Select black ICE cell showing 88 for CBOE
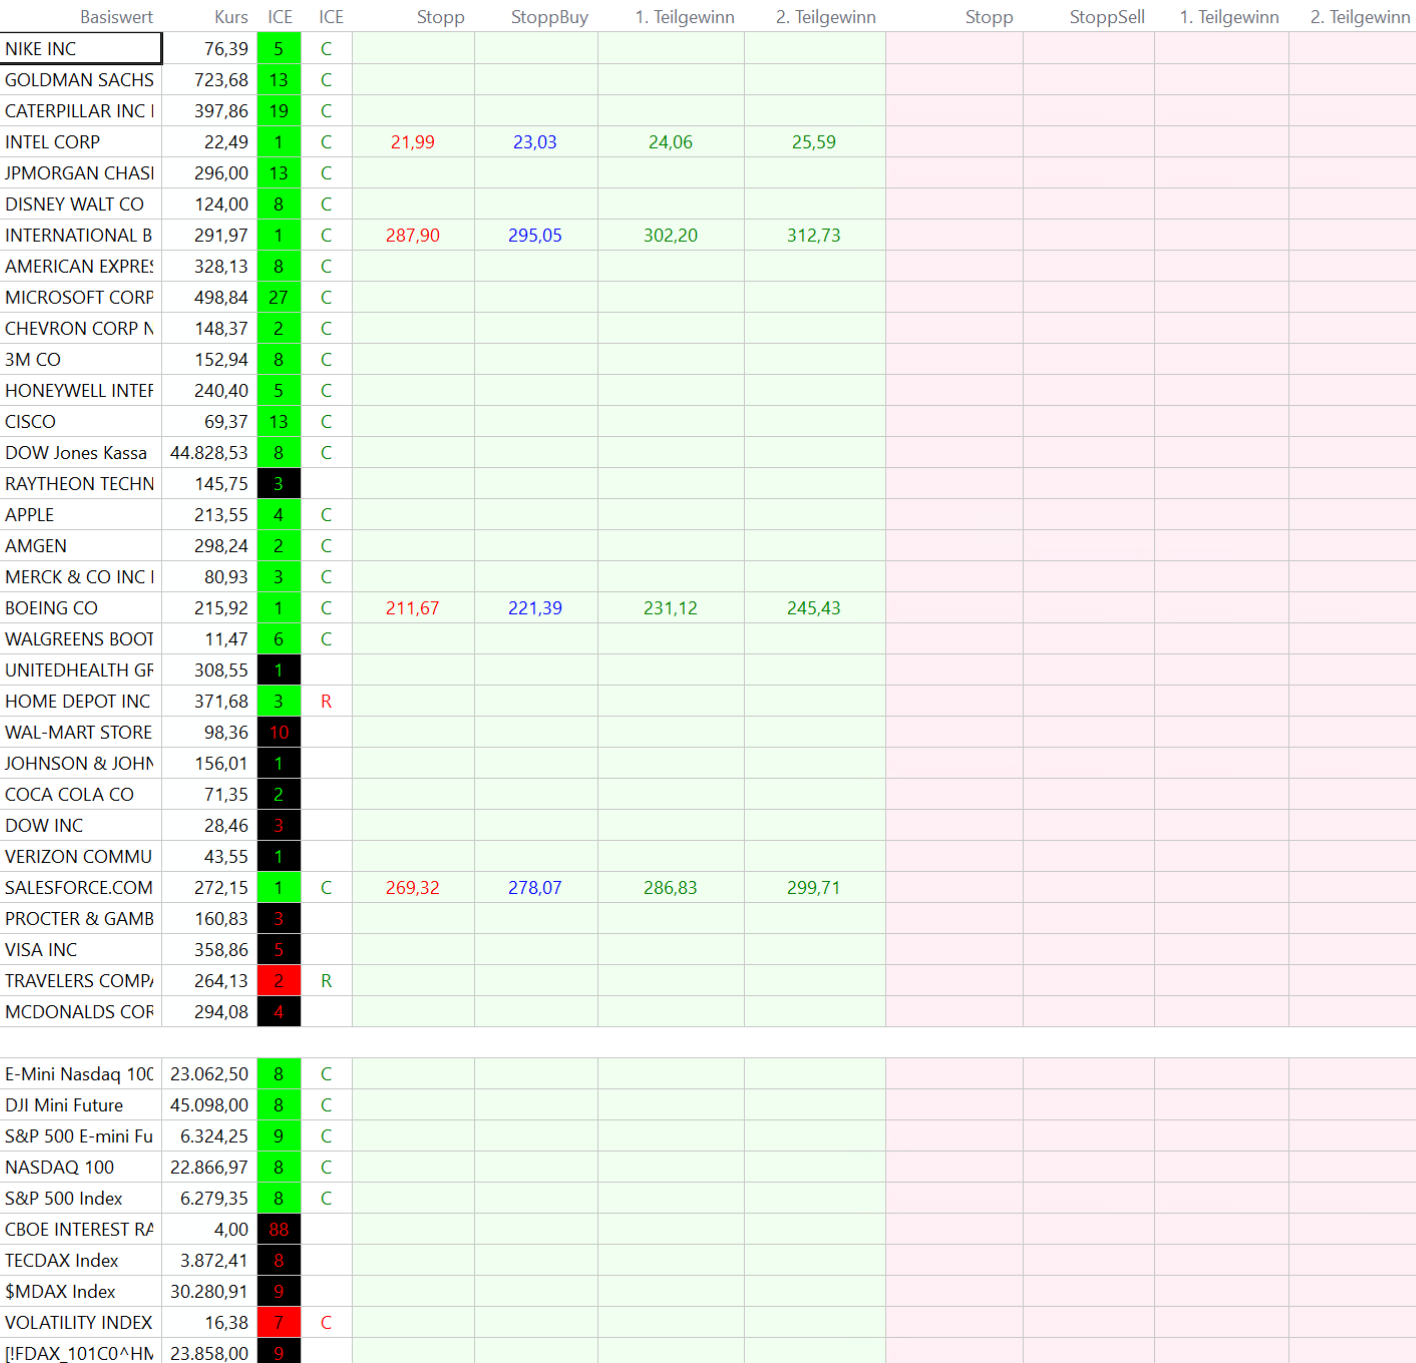 pyautogui.click(x=278, y=1229)
